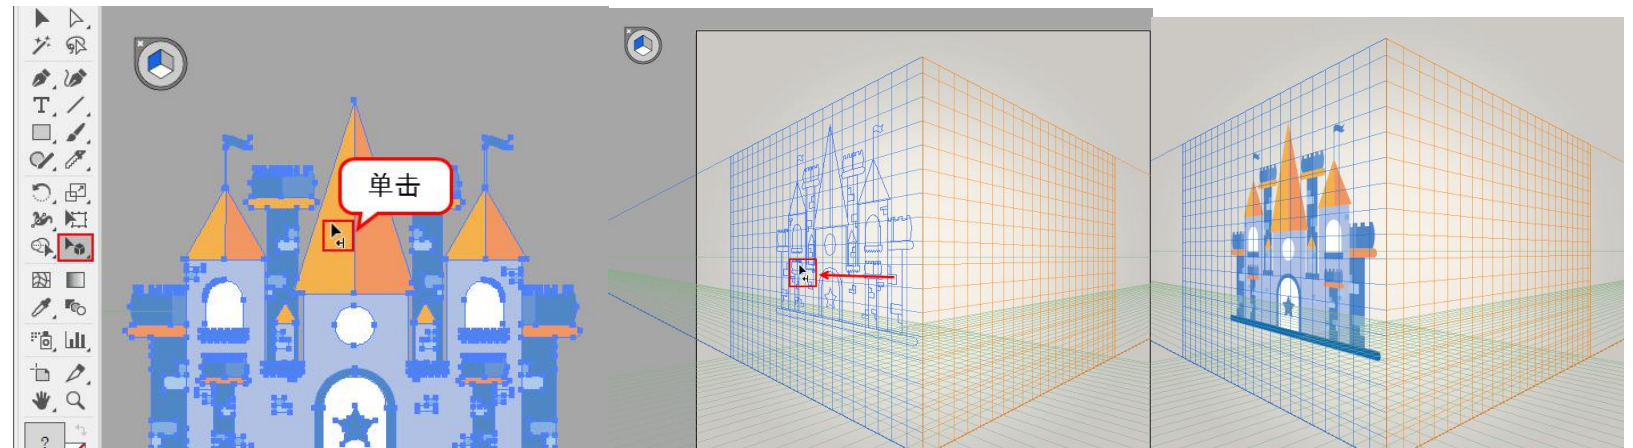This screenshot has width=1633, height=448.
Task: Click plane switching widget in left castle view
Action: [x=160, y=65]
